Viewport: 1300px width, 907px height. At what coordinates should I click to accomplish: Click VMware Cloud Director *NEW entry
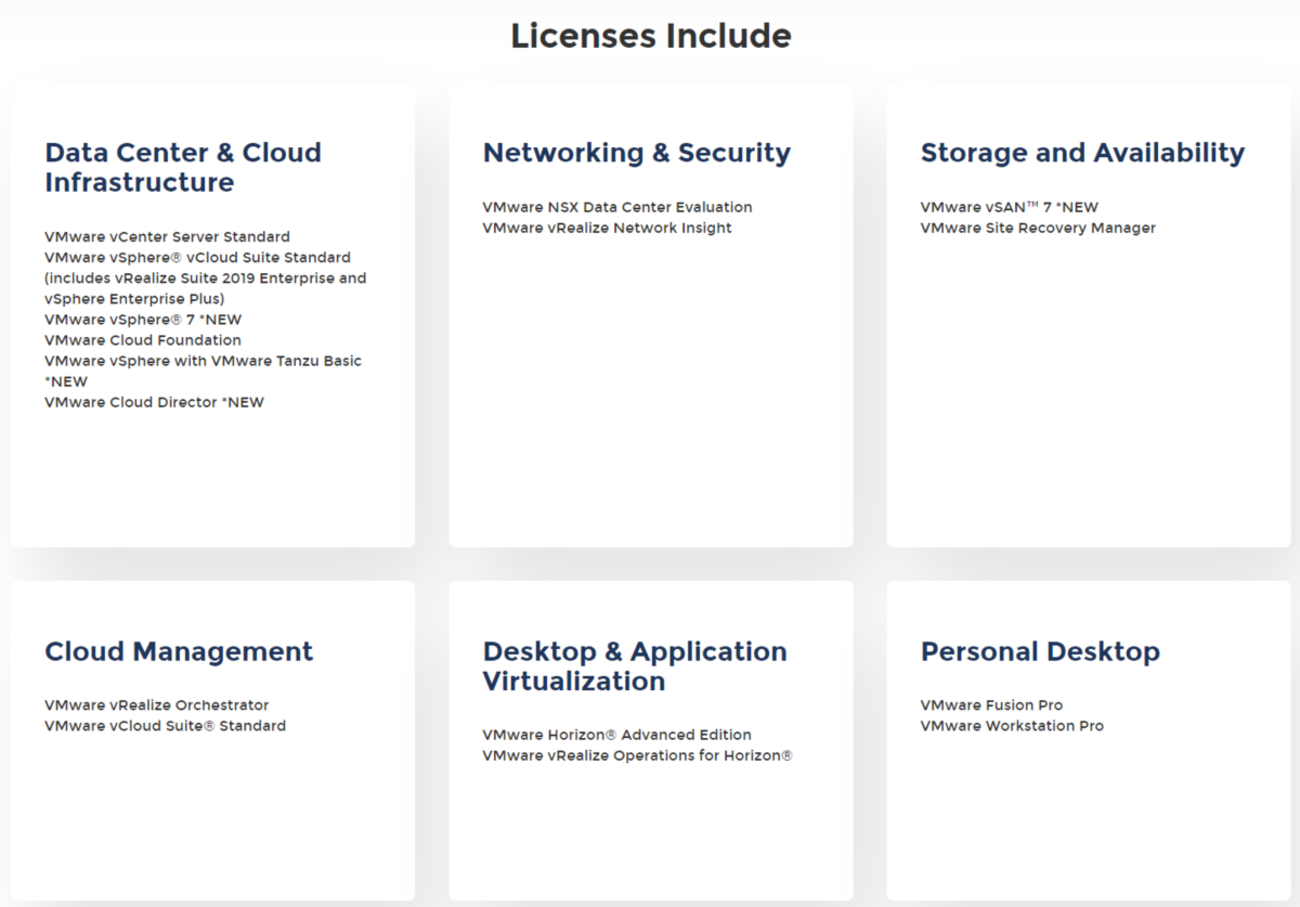(154, 402)
